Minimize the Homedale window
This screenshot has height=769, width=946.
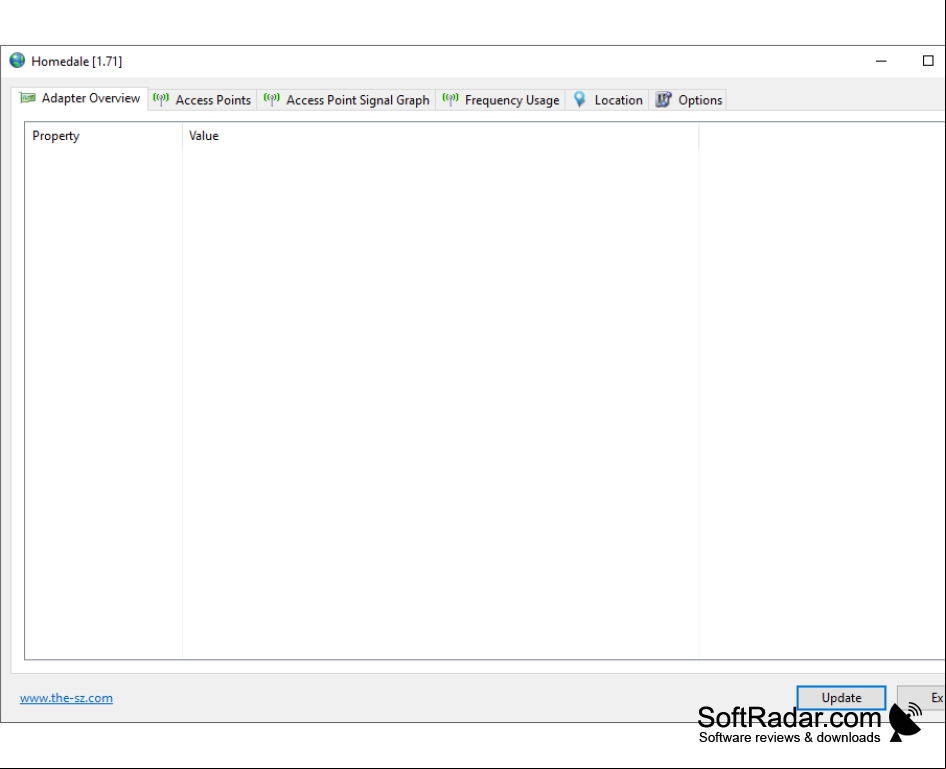pyautogui.click(x=881, y=61)
